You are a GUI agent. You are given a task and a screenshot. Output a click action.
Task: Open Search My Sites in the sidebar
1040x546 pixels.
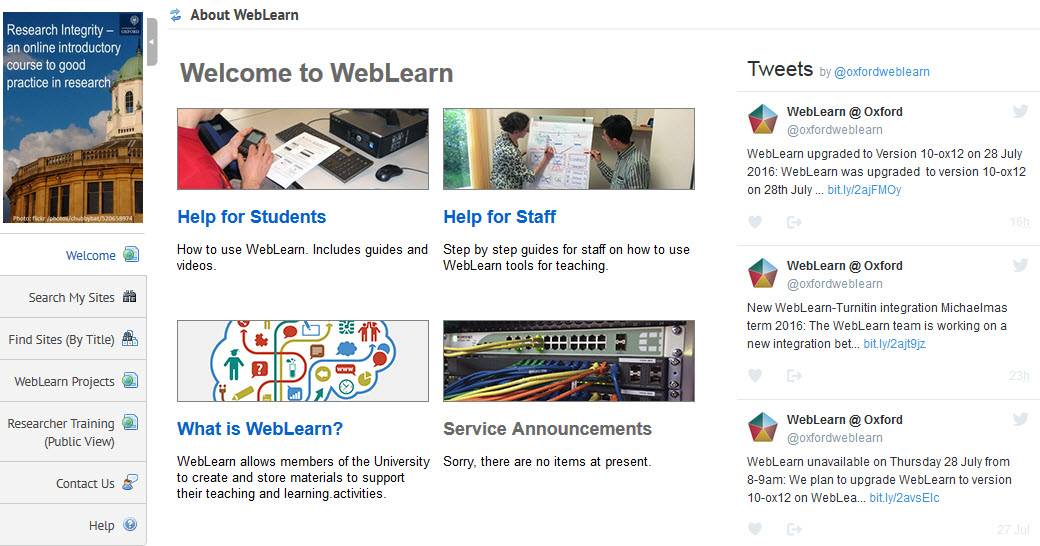click(72, 297)
